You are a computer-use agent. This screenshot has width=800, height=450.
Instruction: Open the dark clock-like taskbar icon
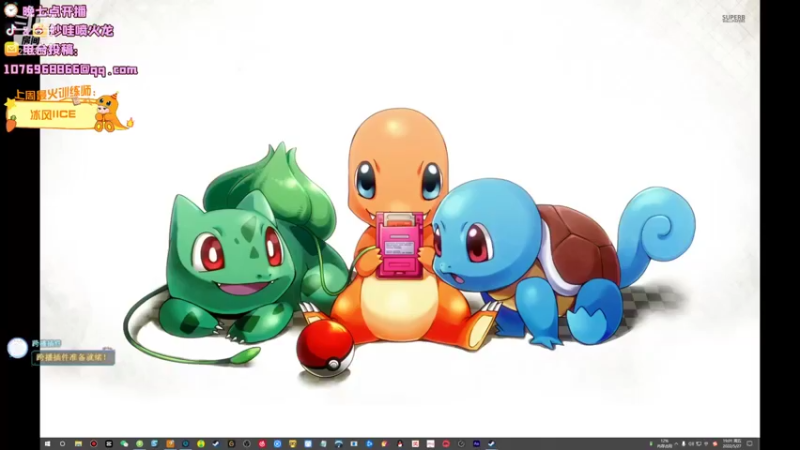[461, 444]
